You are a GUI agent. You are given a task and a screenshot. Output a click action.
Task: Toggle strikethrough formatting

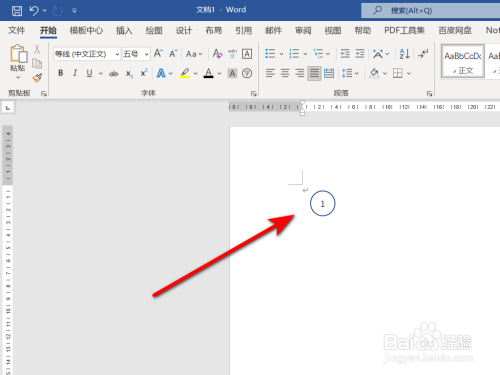(114, 73)
